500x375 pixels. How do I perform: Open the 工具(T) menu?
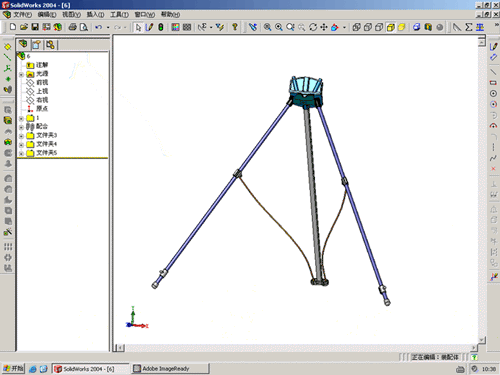point(119,14)
